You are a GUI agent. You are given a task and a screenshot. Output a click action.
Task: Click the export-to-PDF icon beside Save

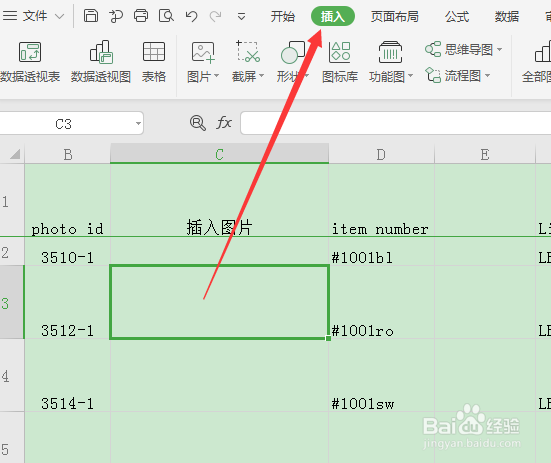point(116,16)
